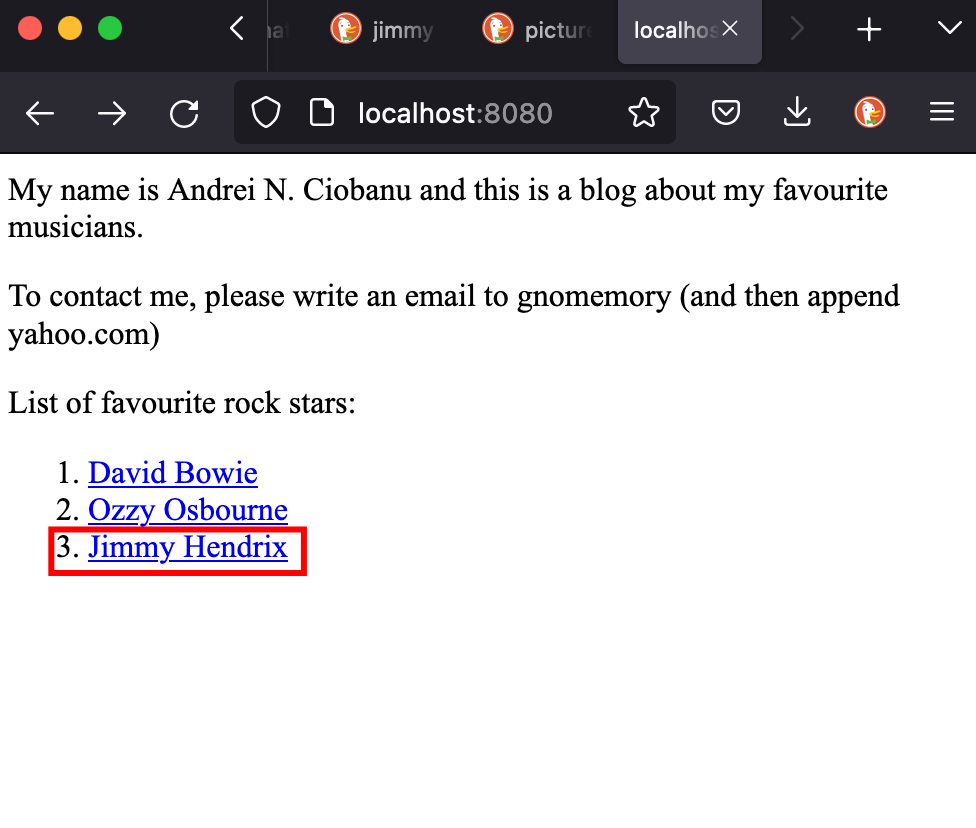Image resolution: width=976 pixels, height=828 pixels.
Task: Bookmark this page with the star
Action: pos(644,114)
